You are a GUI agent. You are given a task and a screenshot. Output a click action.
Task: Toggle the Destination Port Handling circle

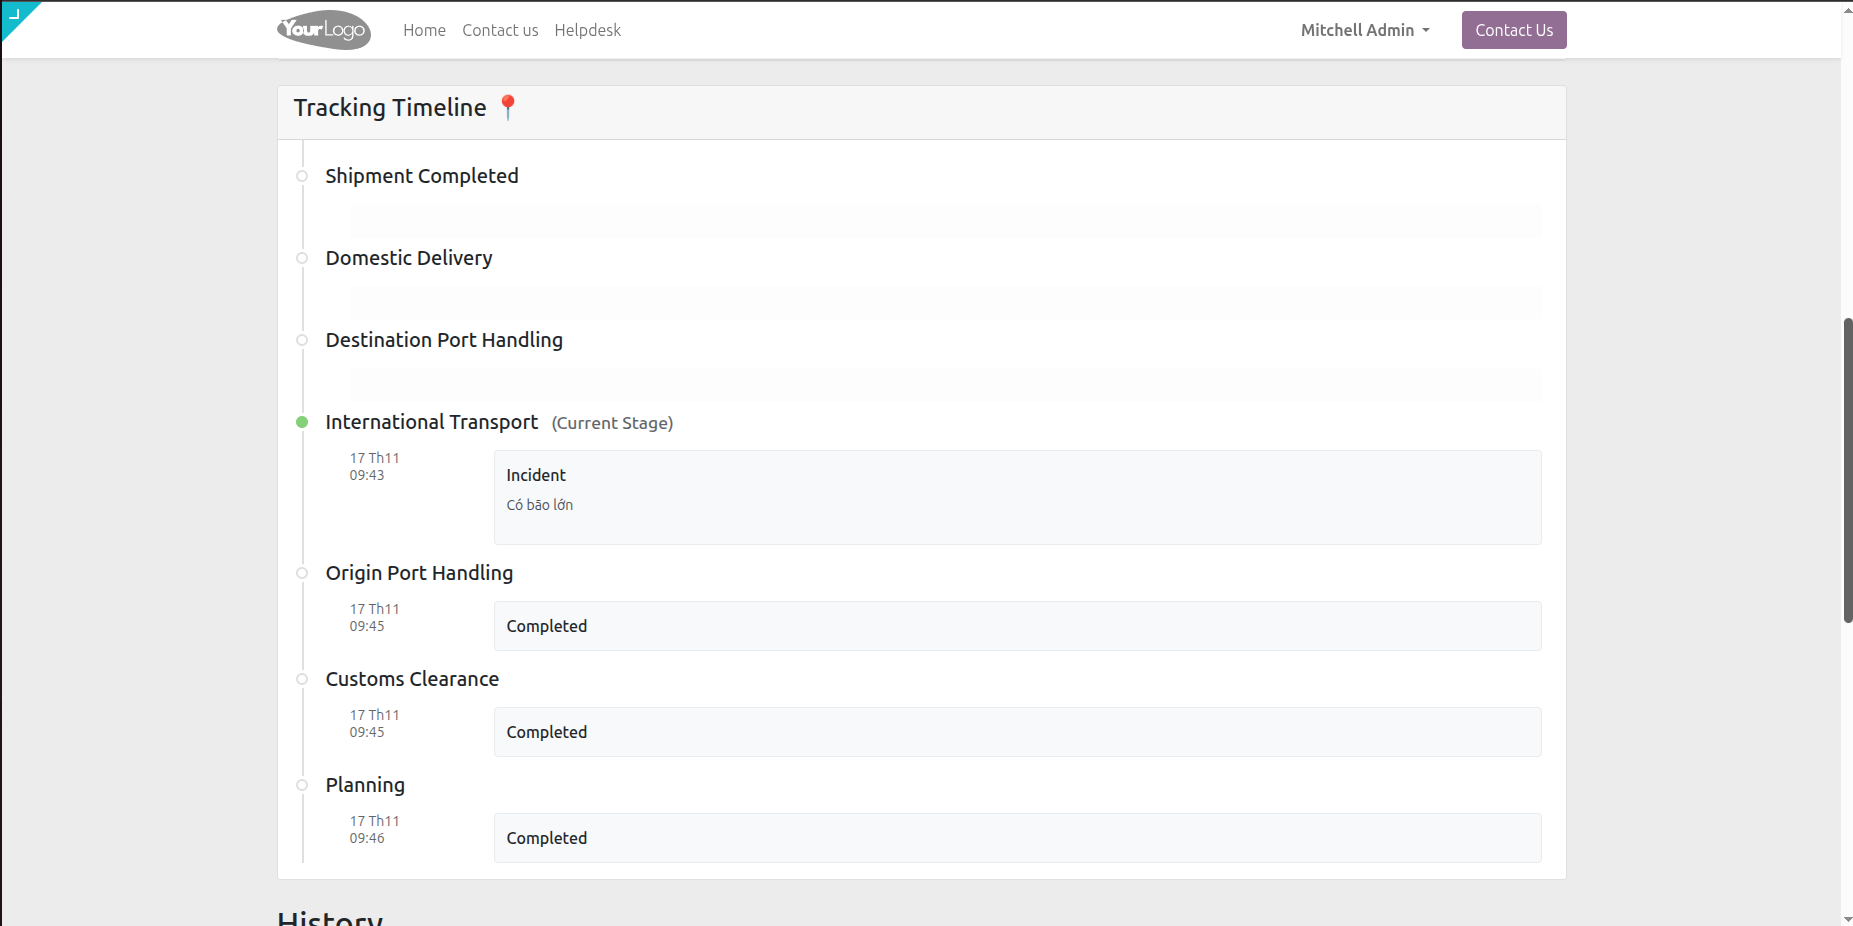301,340
